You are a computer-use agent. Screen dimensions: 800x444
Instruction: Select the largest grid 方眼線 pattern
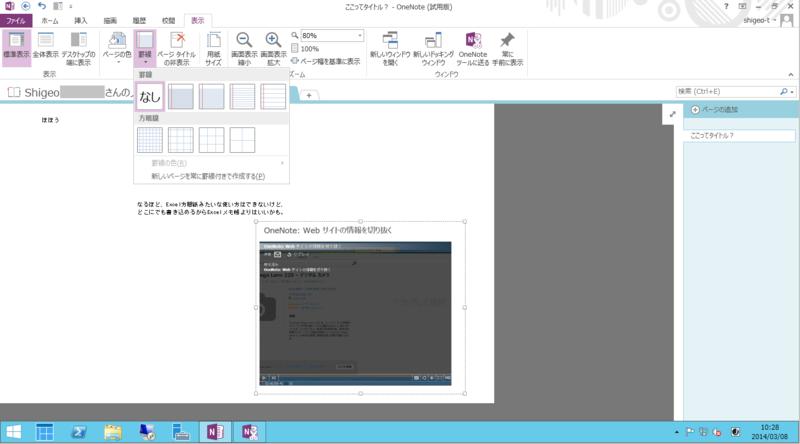242,140
